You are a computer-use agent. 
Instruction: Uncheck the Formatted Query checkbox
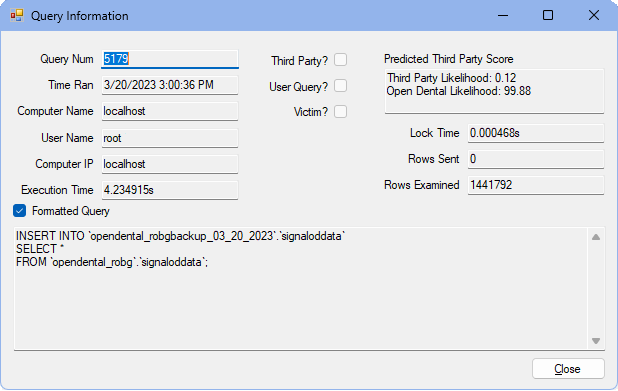(x=20, y=211)
